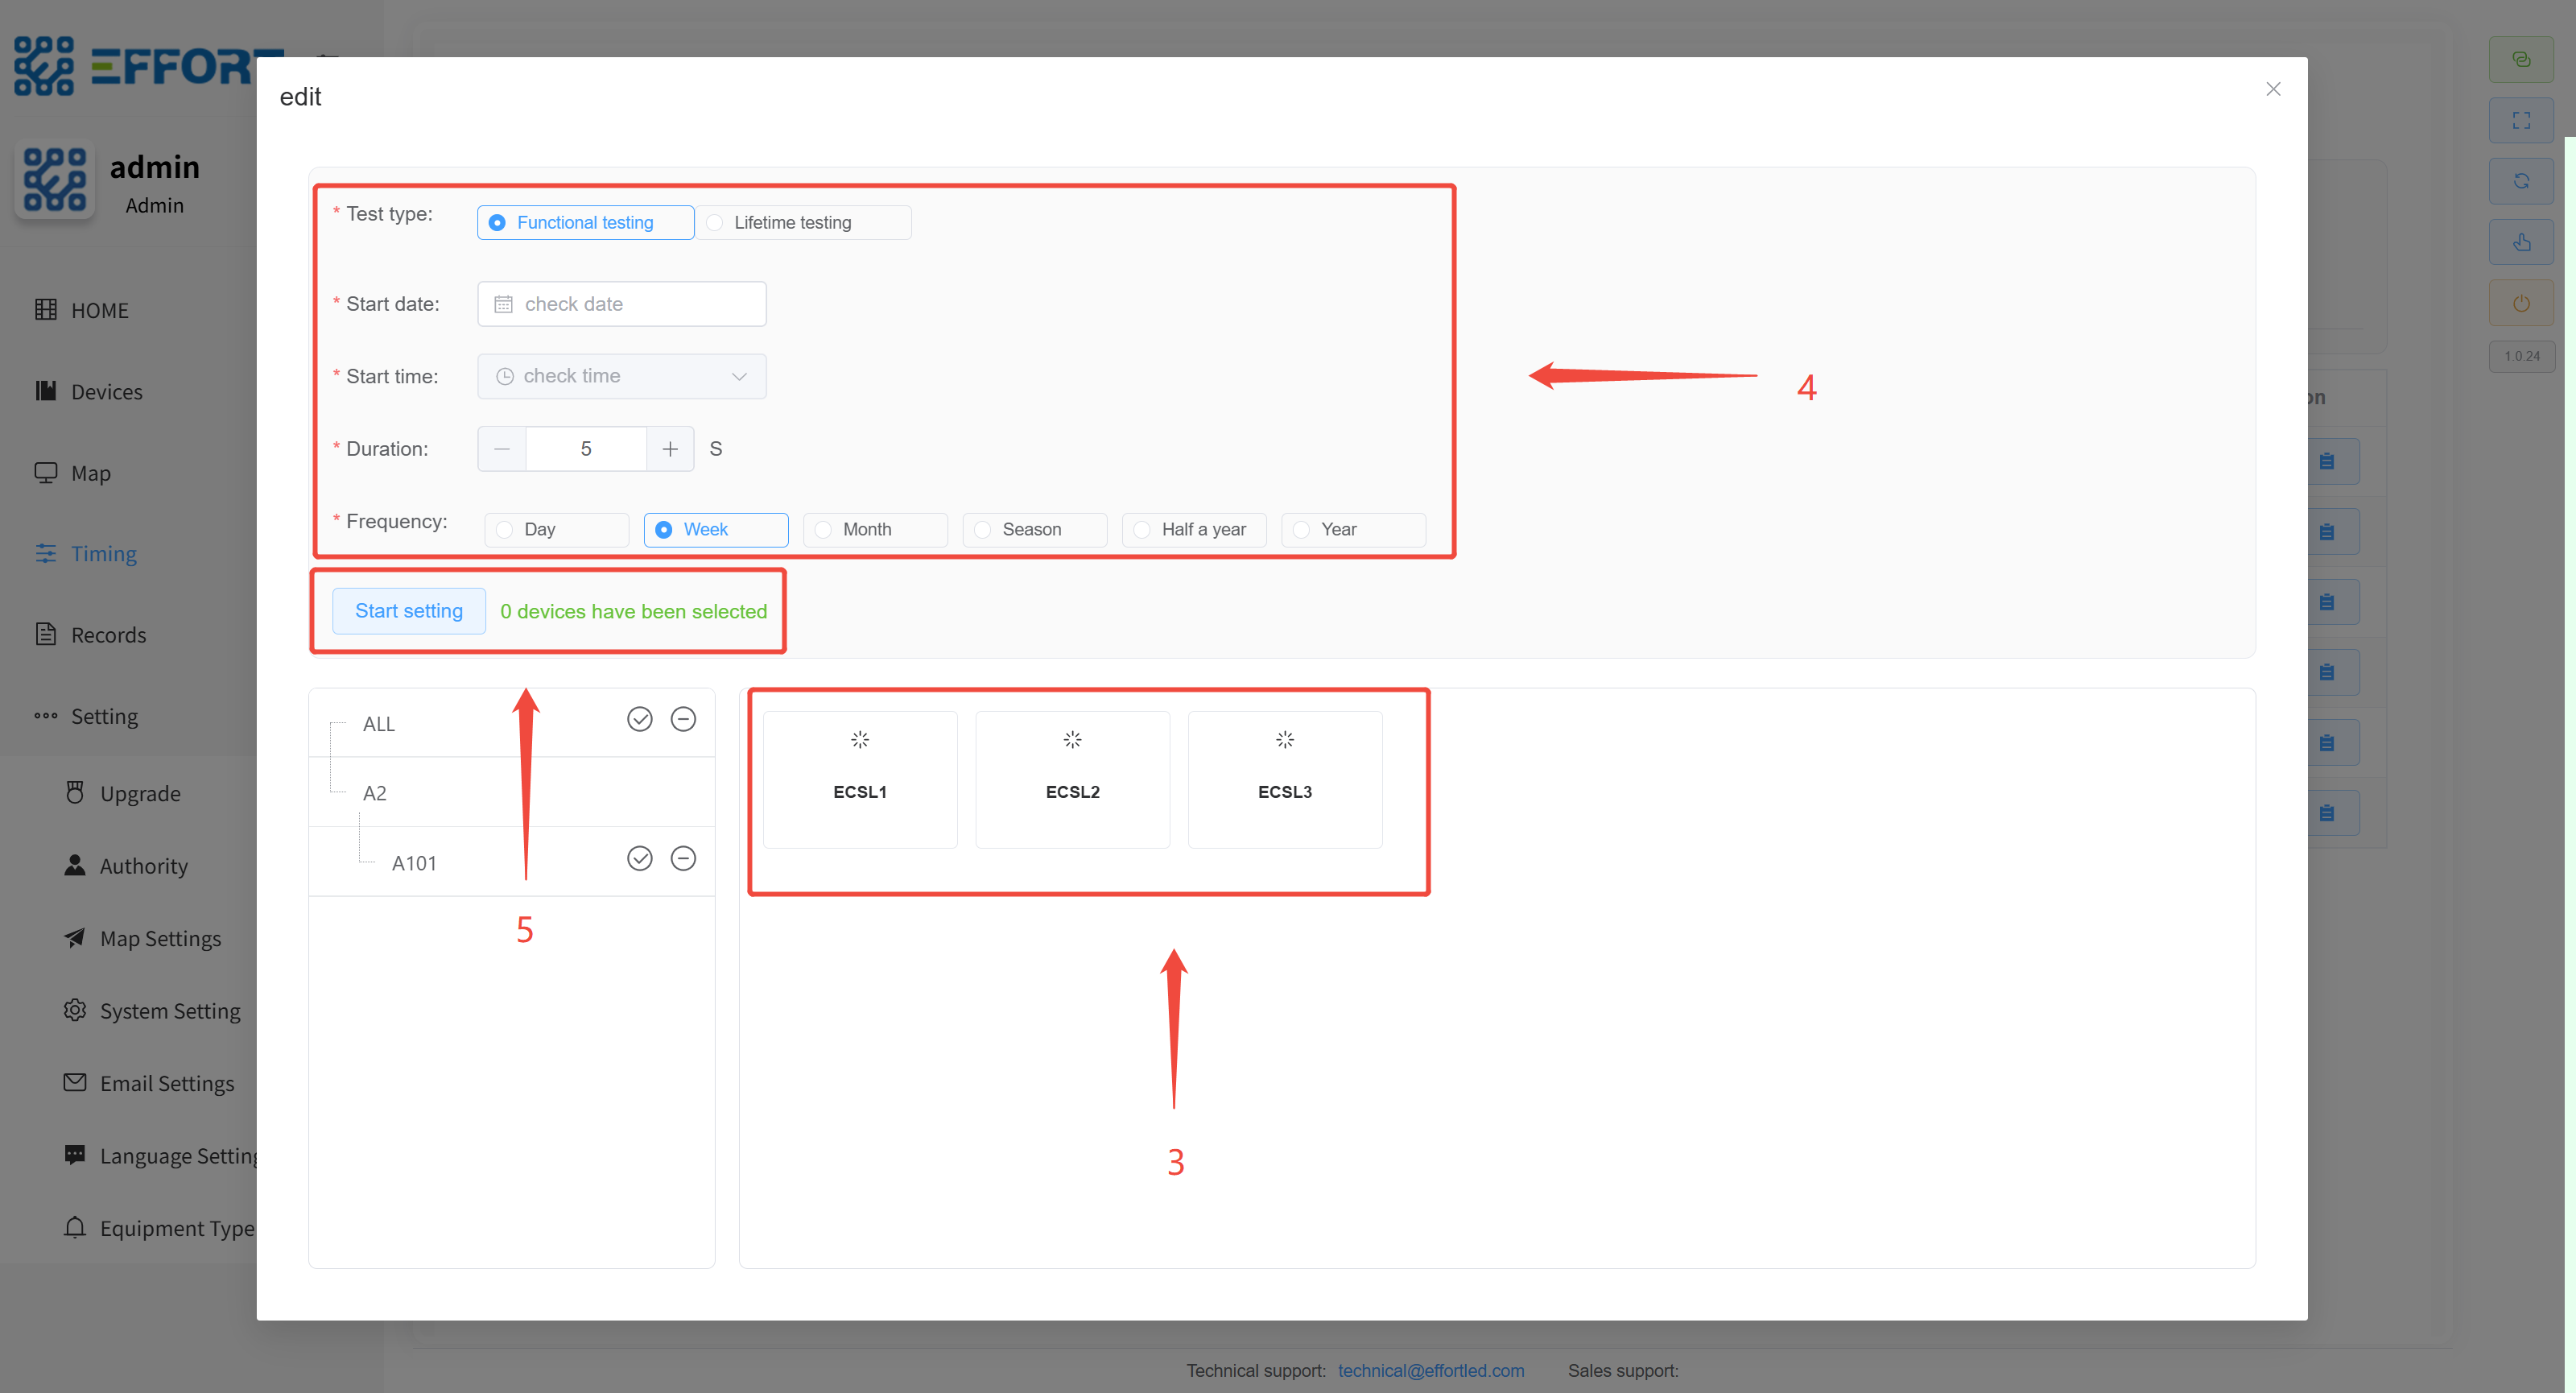2576x1393 pixels.
Task: Select Lifetime testing radio option
Action: coord(791,223)
